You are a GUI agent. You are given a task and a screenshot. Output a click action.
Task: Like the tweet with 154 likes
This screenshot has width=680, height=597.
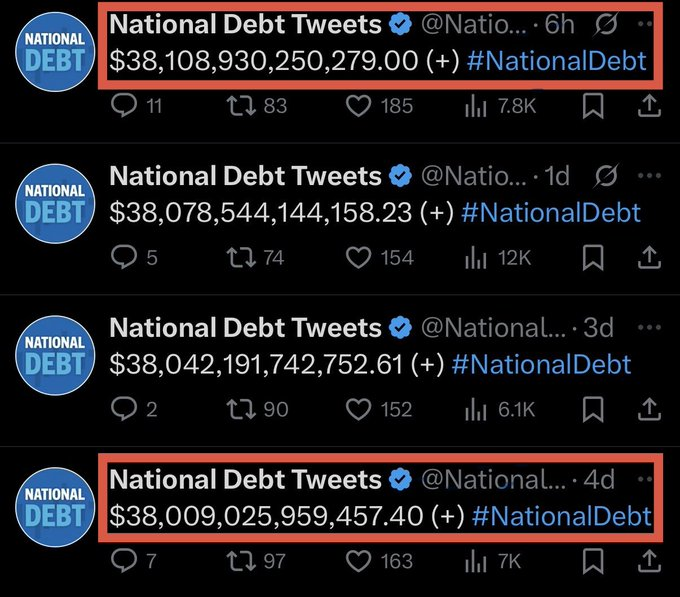358,257
